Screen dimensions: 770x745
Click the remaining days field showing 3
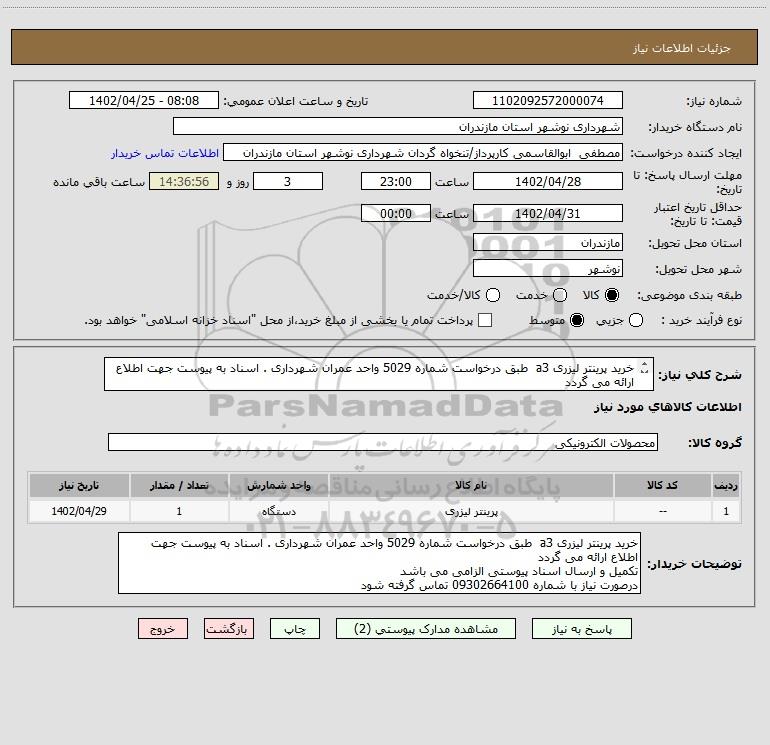click(x=288, y=181)
